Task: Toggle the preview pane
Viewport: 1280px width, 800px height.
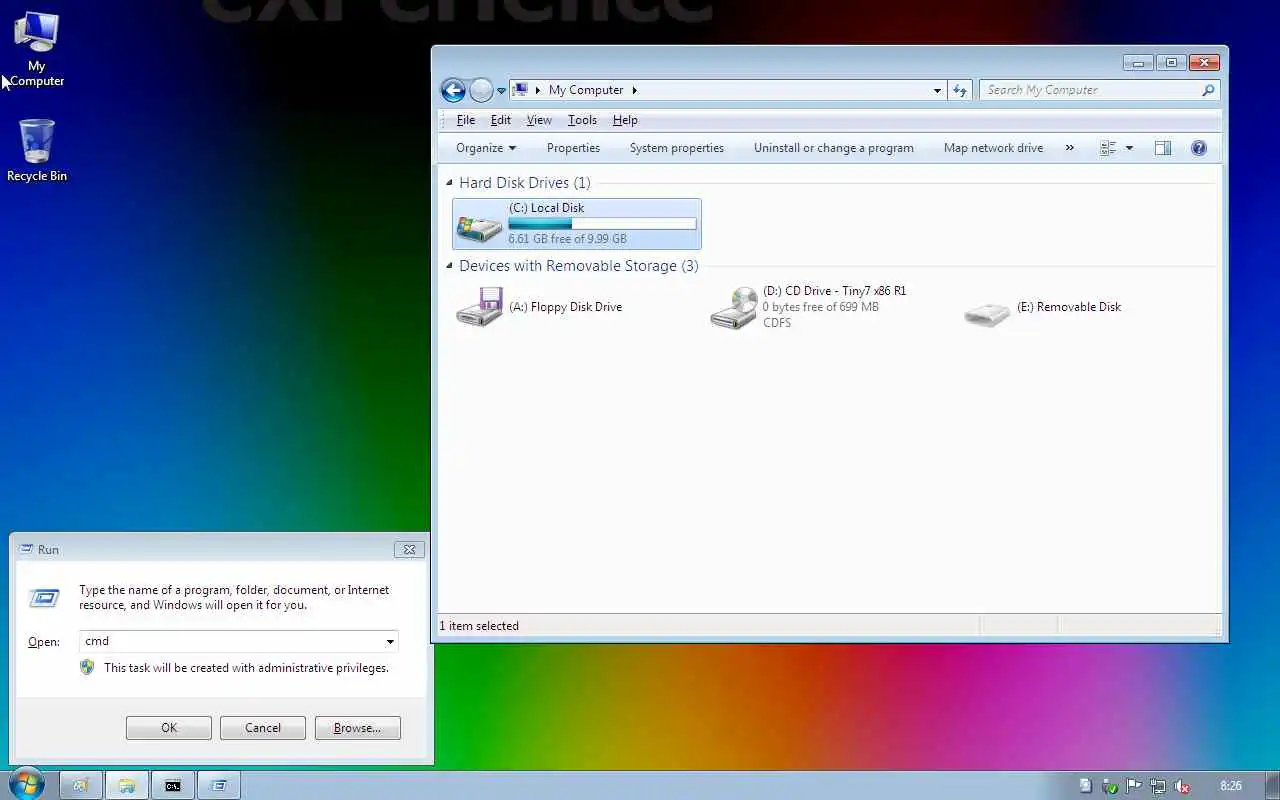Action: pos(1162,148)
